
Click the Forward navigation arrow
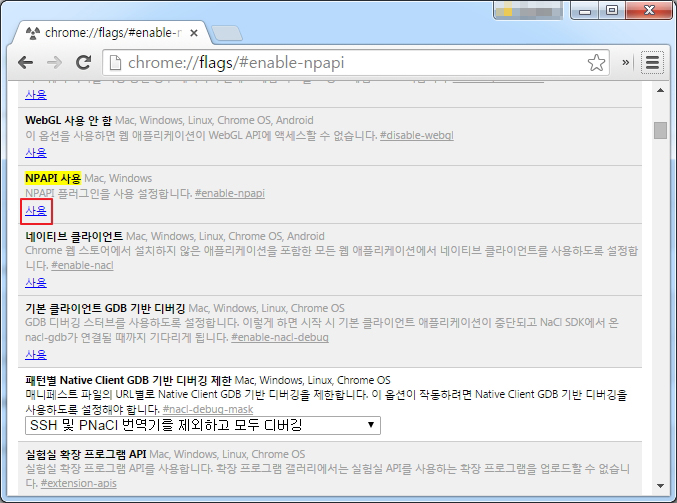click(54, 62)
